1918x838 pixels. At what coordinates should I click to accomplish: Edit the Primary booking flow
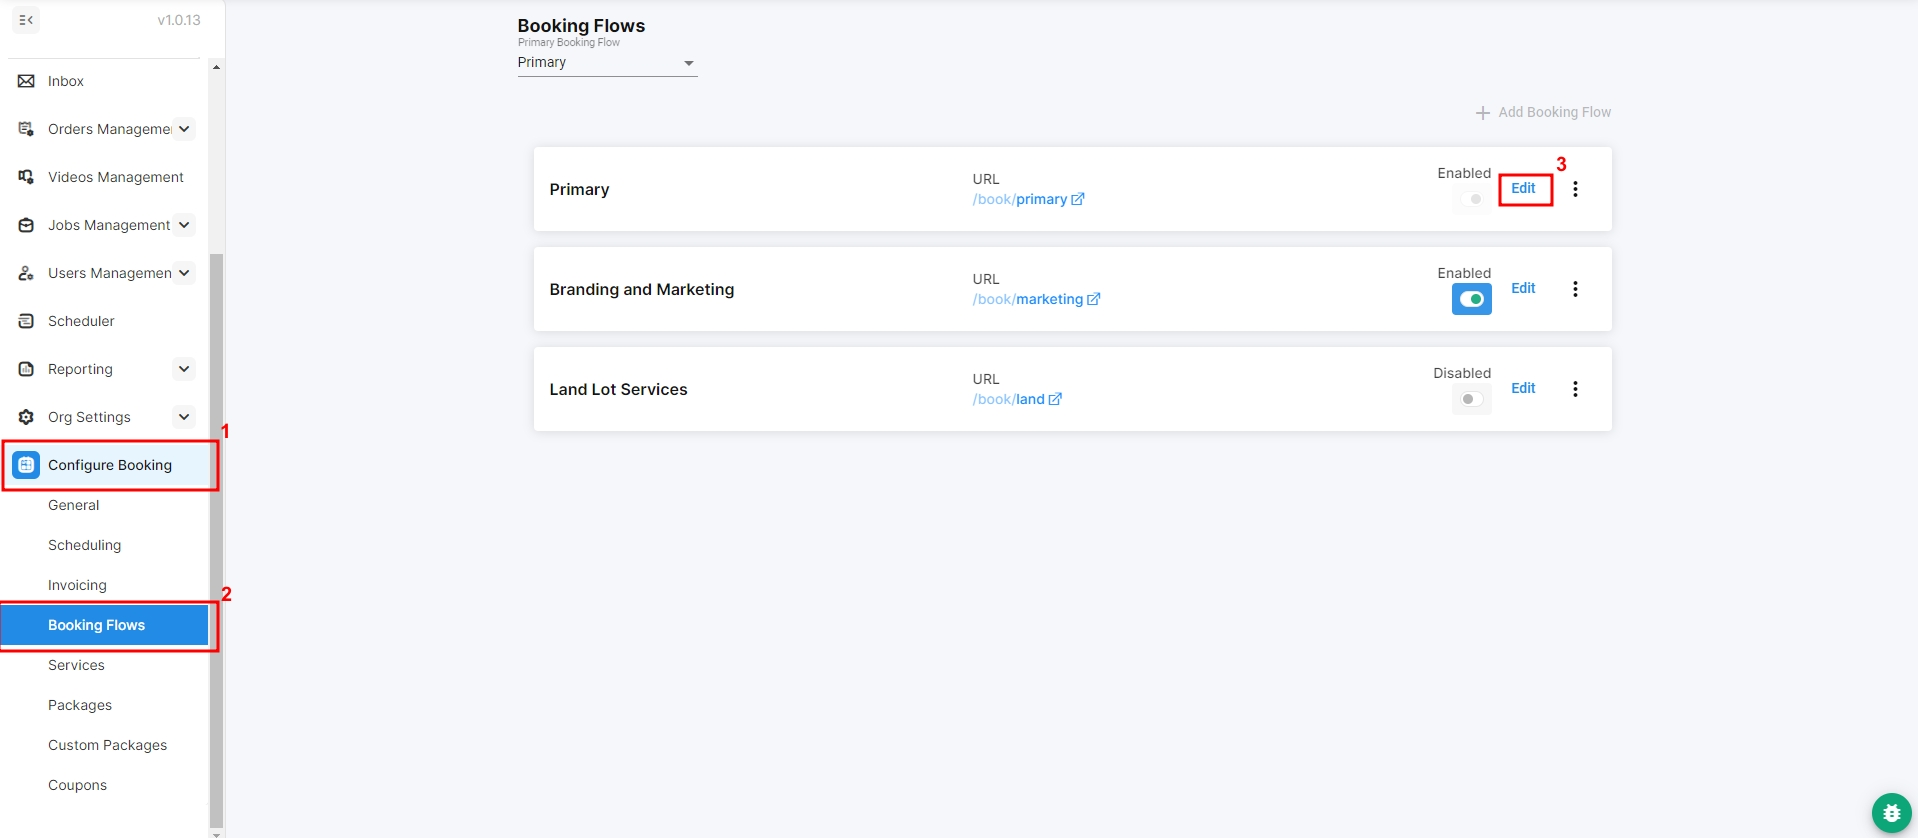pos(1523,188)
